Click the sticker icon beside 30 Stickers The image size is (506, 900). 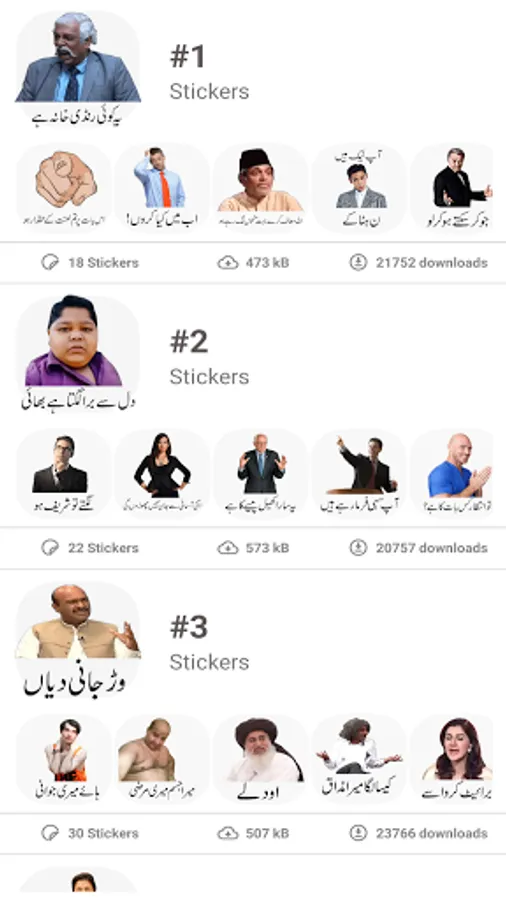coord(50,833)
